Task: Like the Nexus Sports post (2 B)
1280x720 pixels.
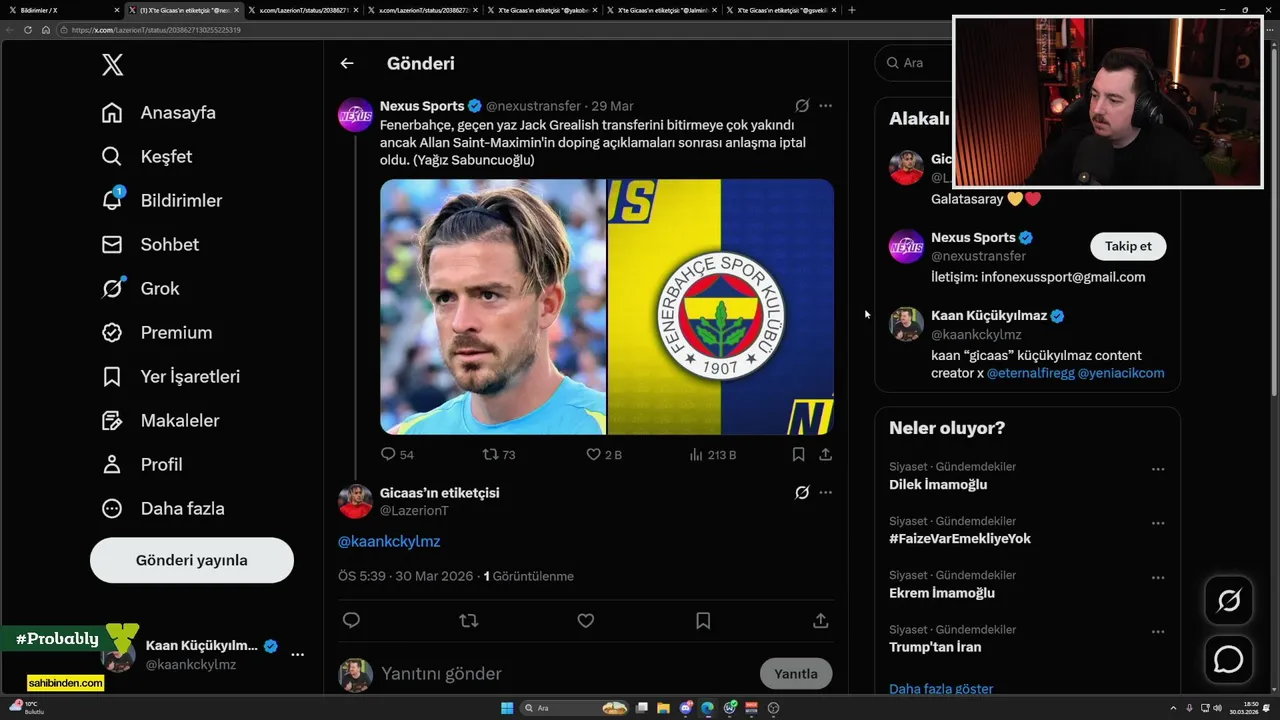Action: 604,454
